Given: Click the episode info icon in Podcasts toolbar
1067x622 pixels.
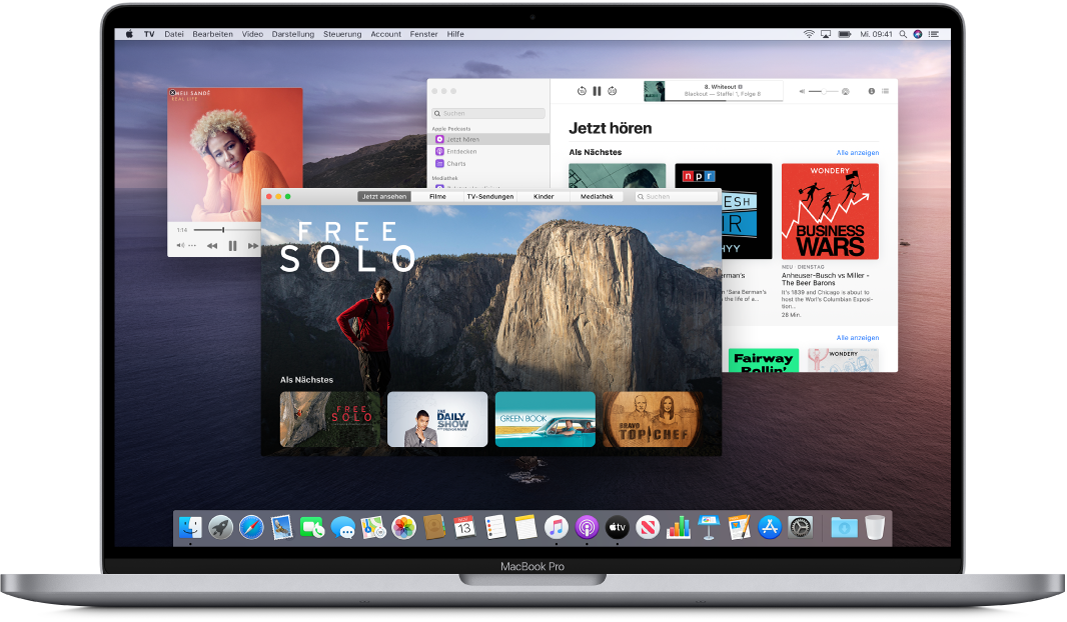Looking at the screenshot, I should click(x=870, y=89).
